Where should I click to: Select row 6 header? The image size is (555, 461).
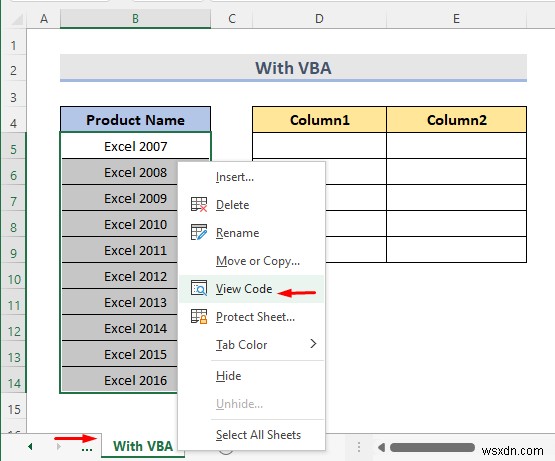[13, 172]
